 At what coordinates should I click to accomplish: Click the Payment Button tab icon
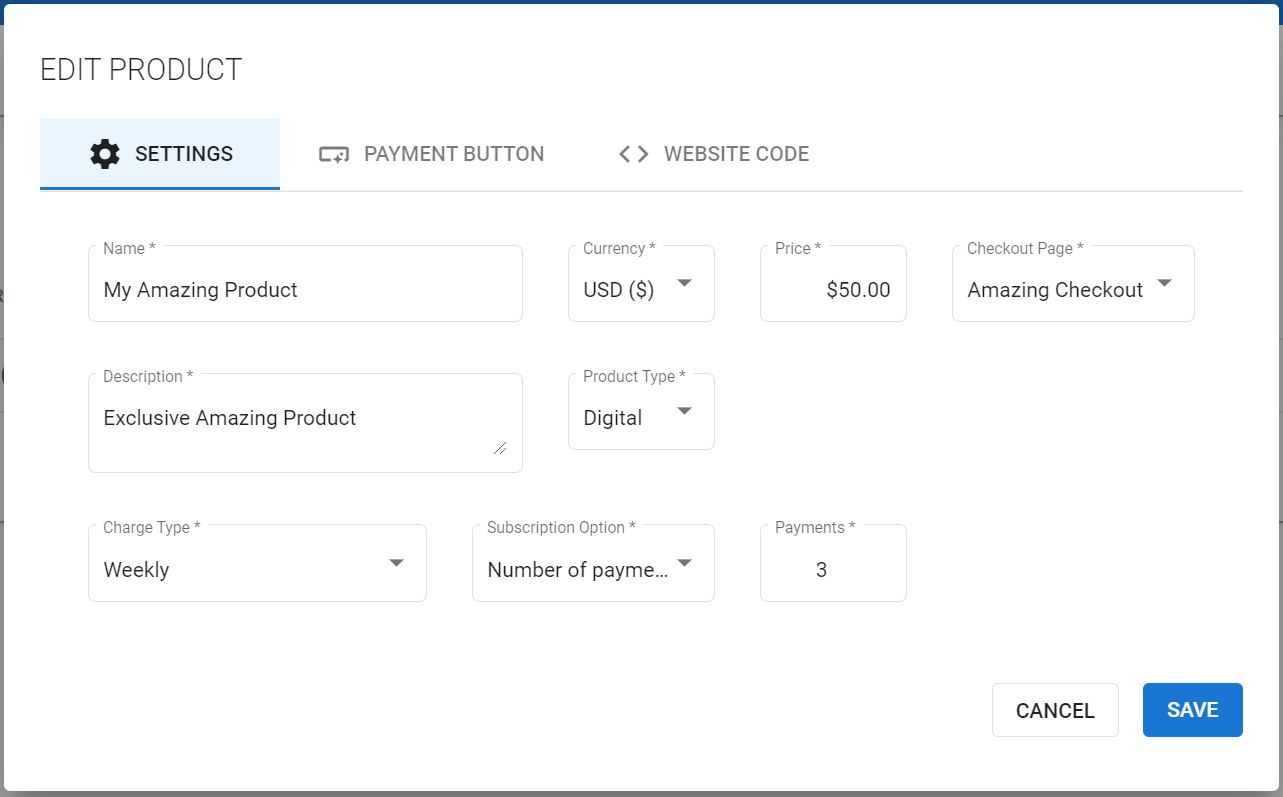333,154
